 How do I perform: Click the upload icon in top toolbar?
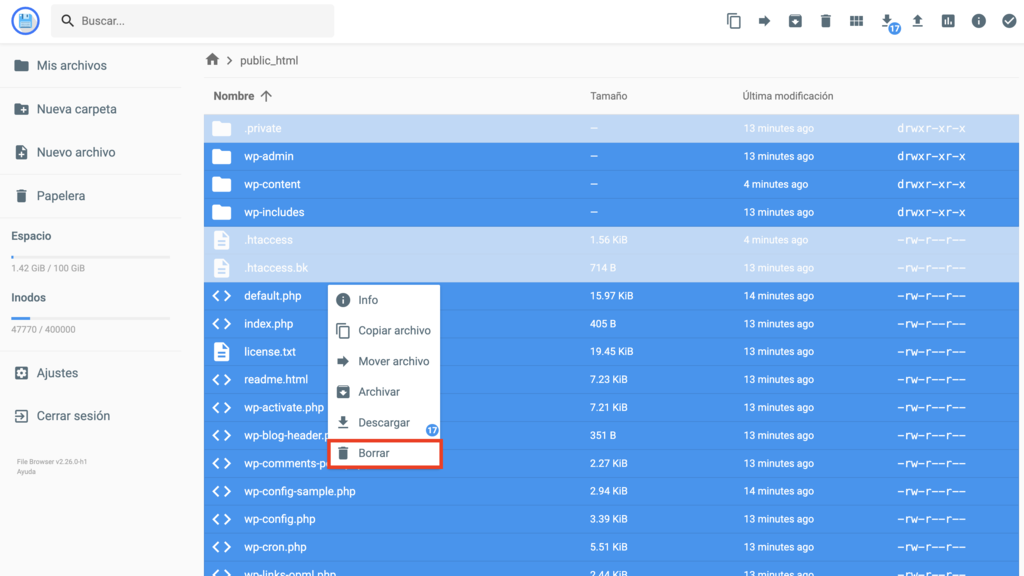coord(917,21)
